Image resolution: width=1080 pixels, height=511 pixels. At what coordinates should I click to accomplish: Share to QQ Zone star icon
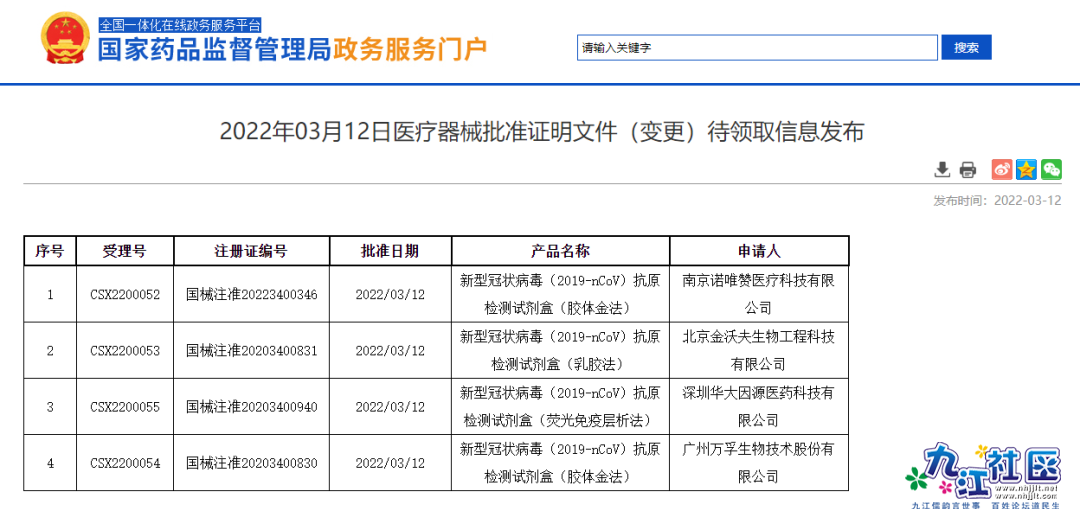point(1026,169)
